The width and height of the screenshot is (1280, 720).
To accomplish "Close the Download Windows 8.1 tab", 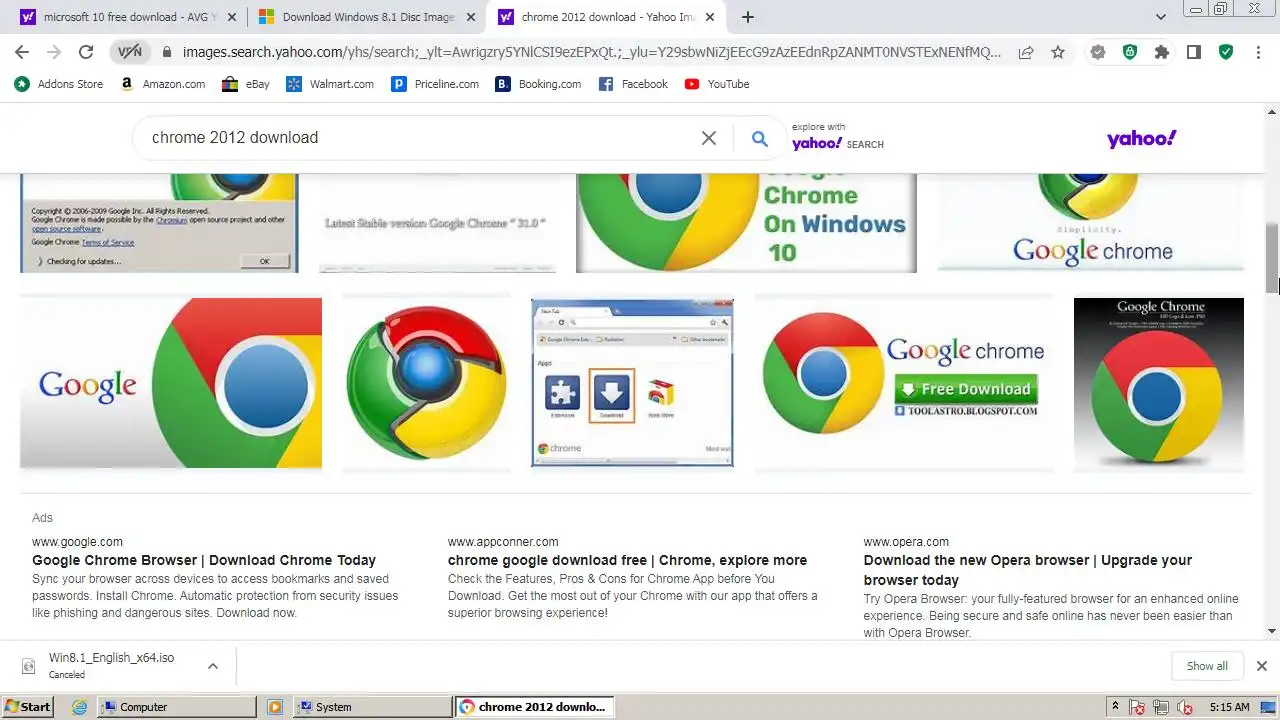I will pos(471,17).
